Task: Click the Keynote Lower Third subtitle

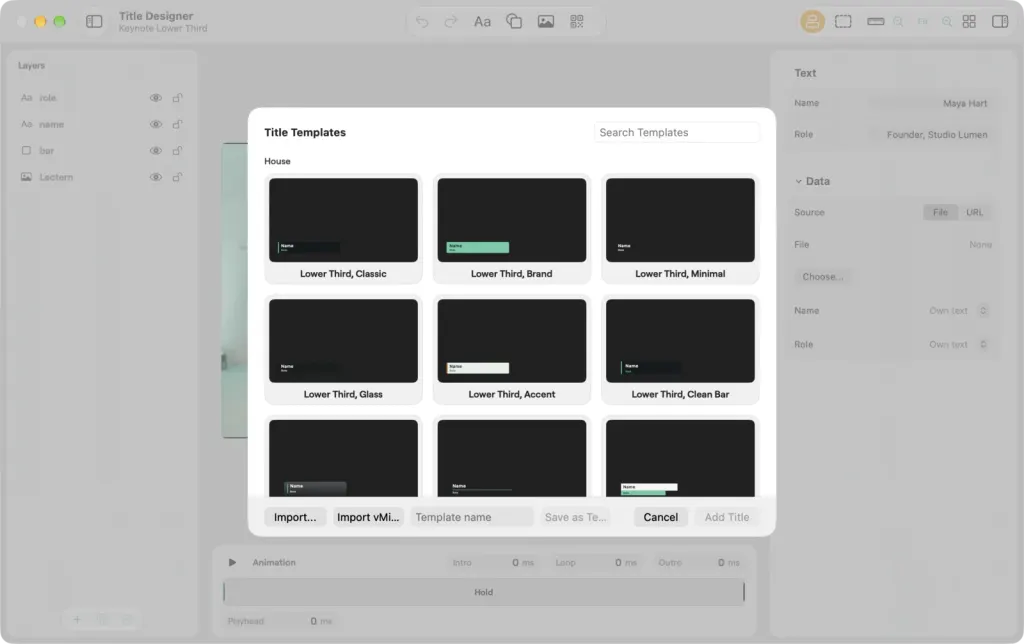Action: 163,29
